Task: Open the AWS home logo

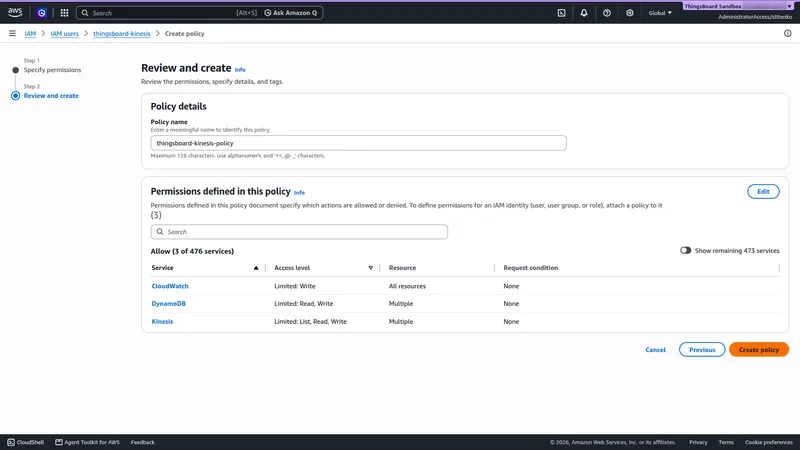Action: pyautogui.click(x=15, y=13)
